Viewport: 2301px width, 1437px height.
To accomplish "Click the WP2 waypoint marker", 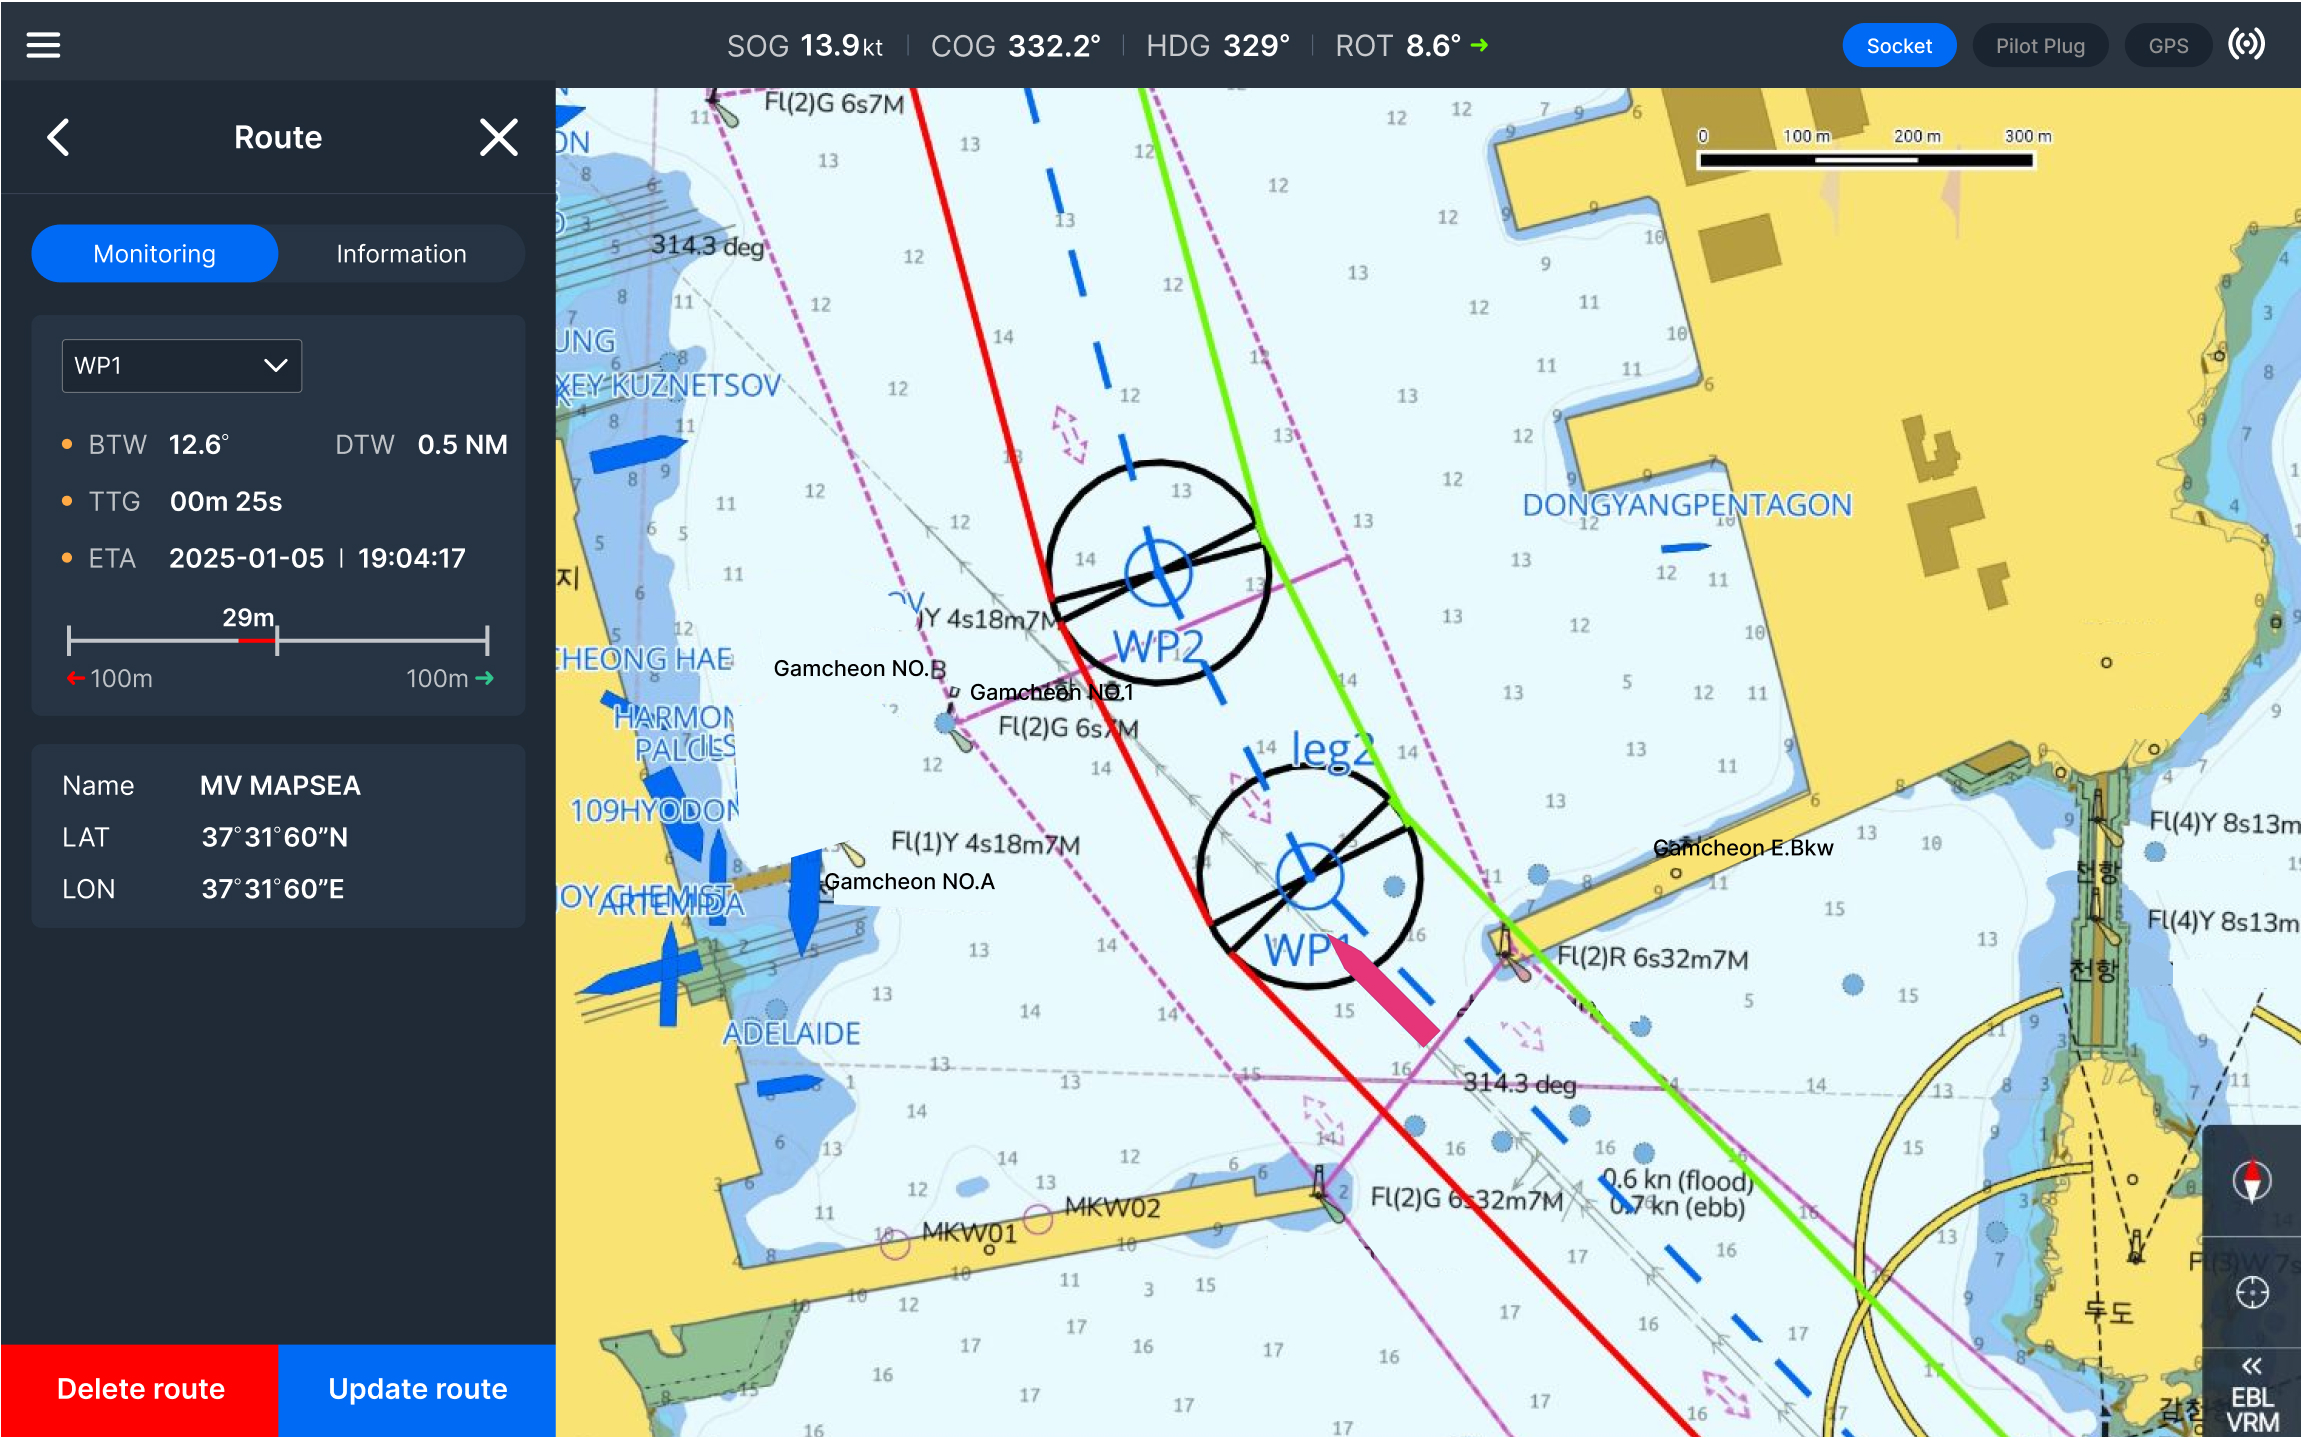I will [1158, 574].
